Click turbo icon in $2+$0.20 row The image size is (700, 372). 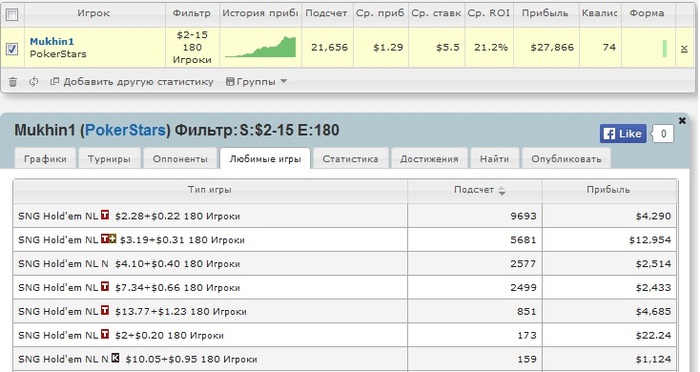pos(105,334)
